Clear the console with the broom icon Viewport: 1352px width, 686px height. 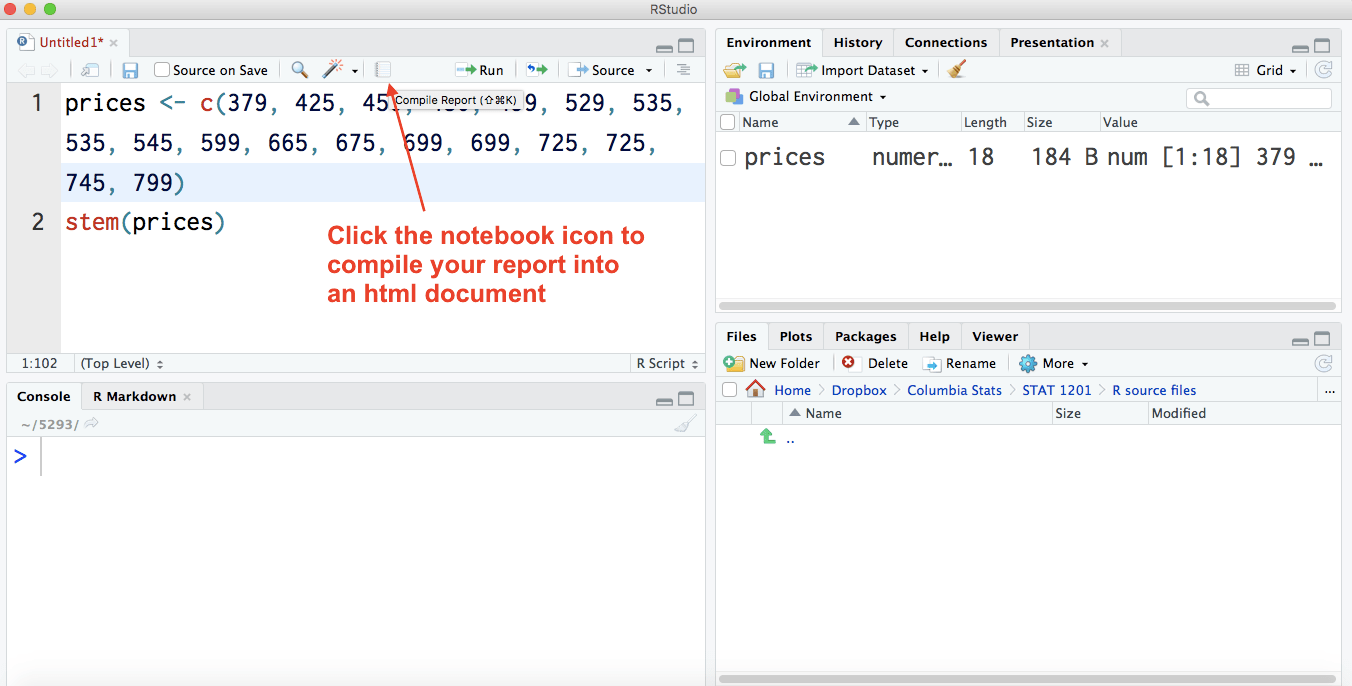(685, 424)
